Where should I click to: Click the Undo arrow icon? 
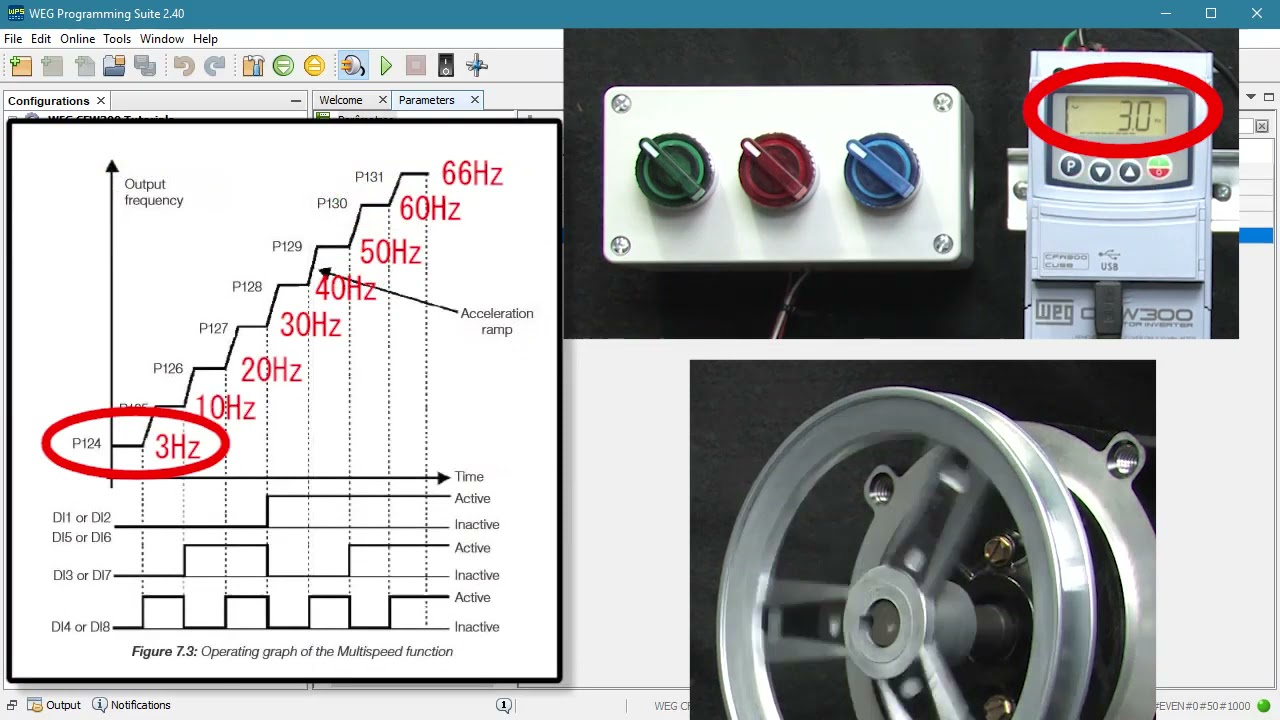point(183,66)
